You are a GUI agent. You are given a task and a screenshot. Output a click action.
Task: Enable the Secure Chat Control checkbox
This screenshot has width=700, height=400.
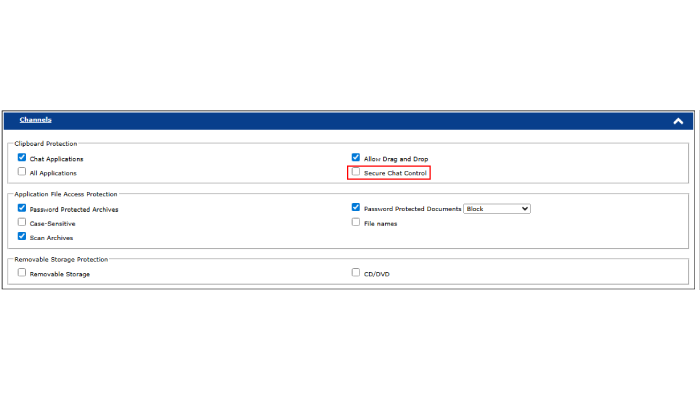(356, 172)
